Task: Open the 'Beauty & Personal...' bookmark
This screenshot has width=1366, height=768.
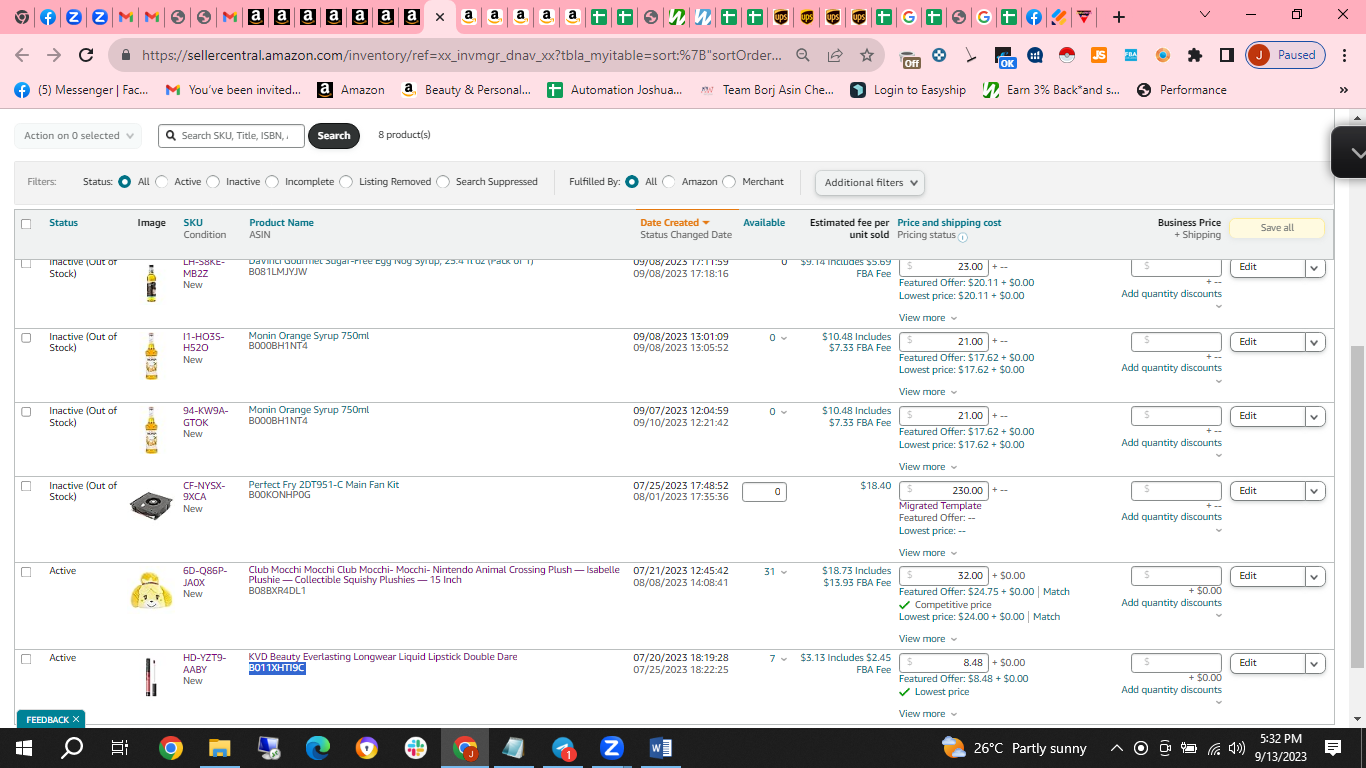Action: [466, 90]
